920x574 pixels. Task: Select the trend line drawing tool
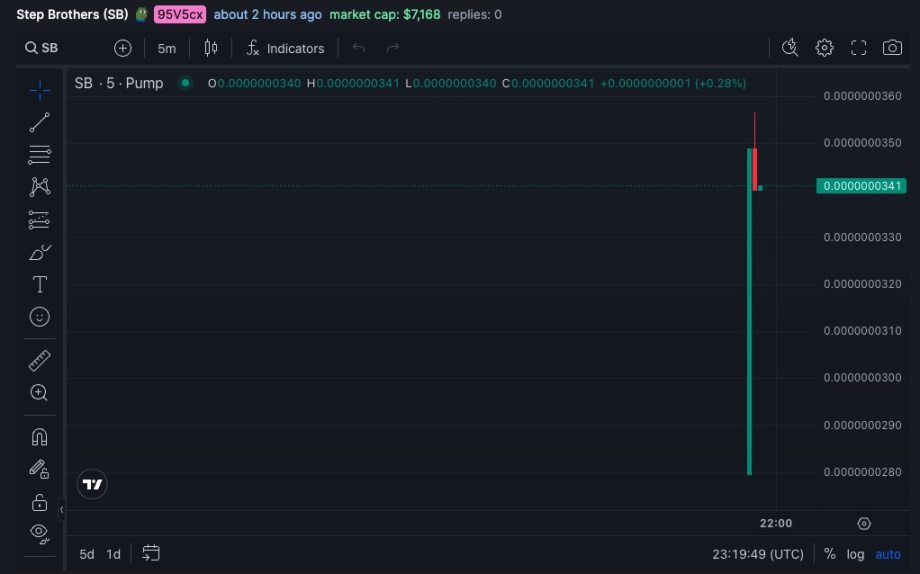click(40, 123)
